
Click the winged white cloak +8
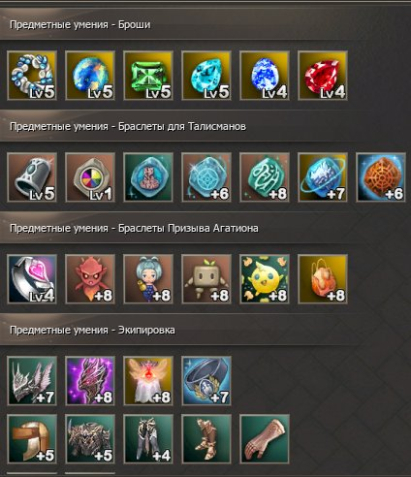pos(148,381)
